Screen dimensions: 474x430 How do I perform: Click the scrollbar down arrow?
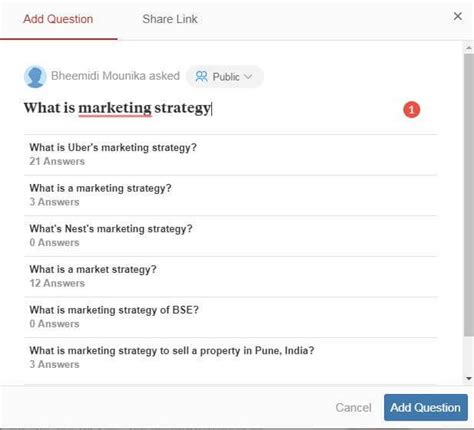pos(469,378)
